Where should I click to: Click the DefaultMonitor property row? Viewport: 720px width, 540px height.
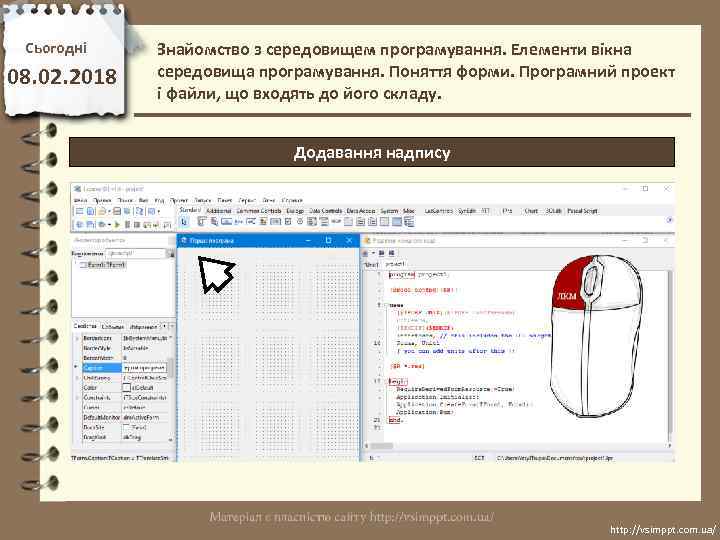pyautogui.click(x=124, y=417)
